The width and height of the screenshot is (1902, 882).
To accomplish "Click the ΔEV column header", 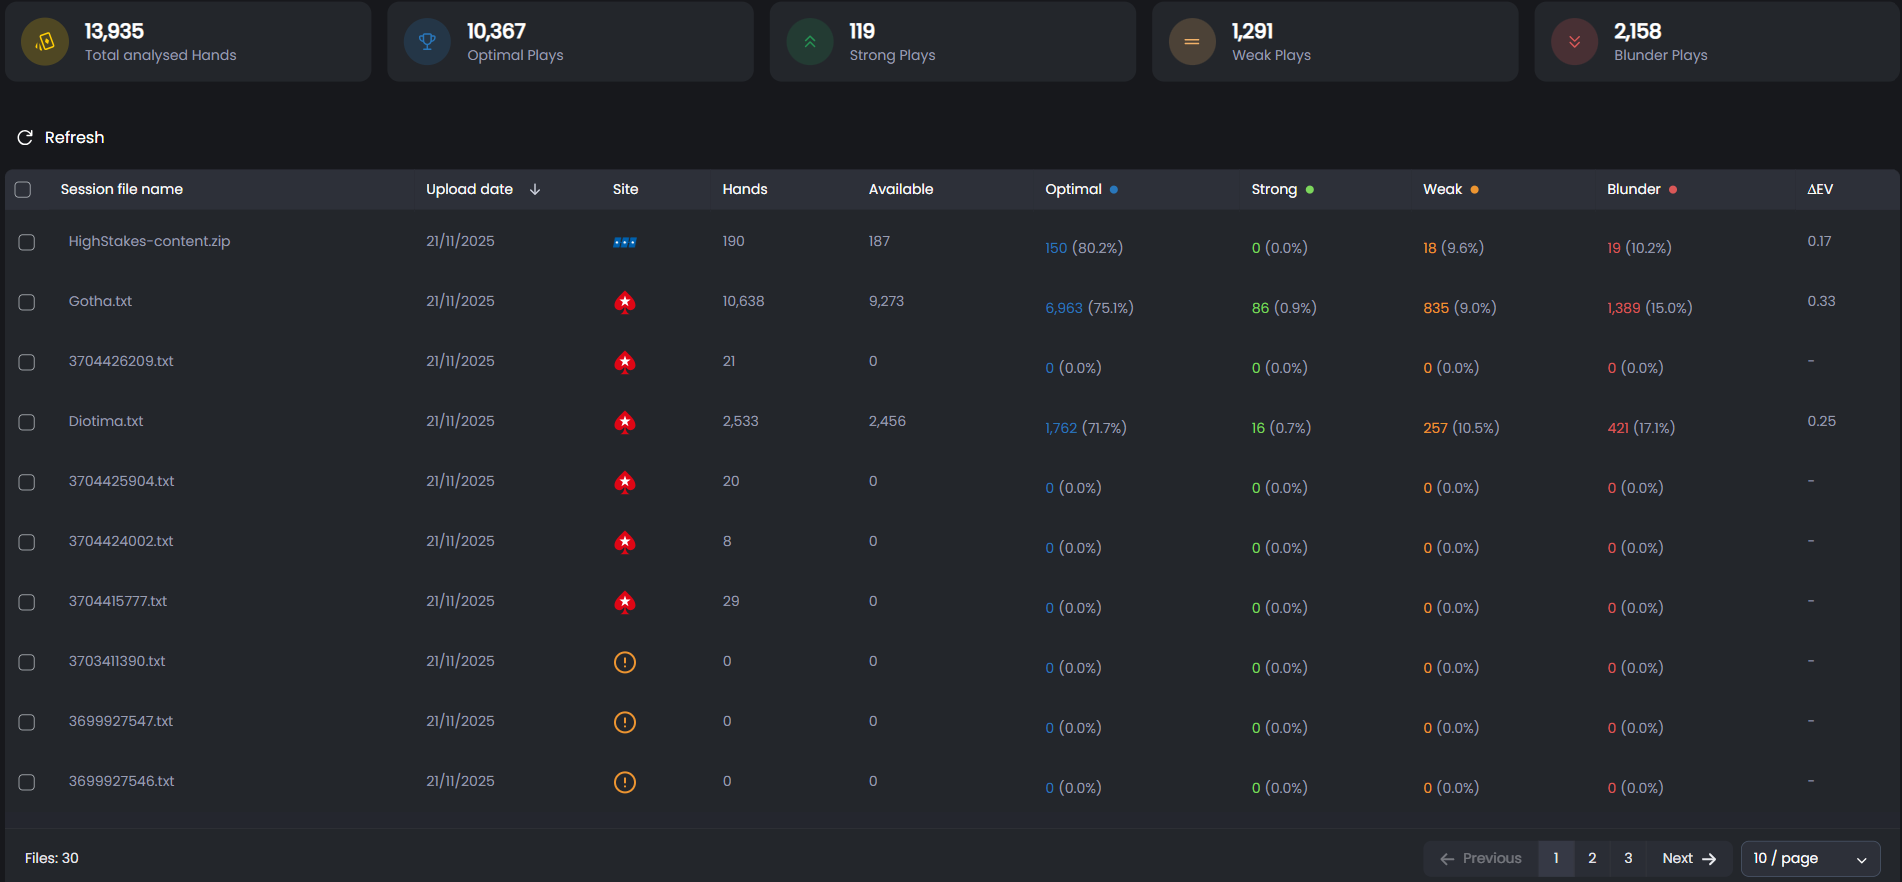I will click(1820, 189).
